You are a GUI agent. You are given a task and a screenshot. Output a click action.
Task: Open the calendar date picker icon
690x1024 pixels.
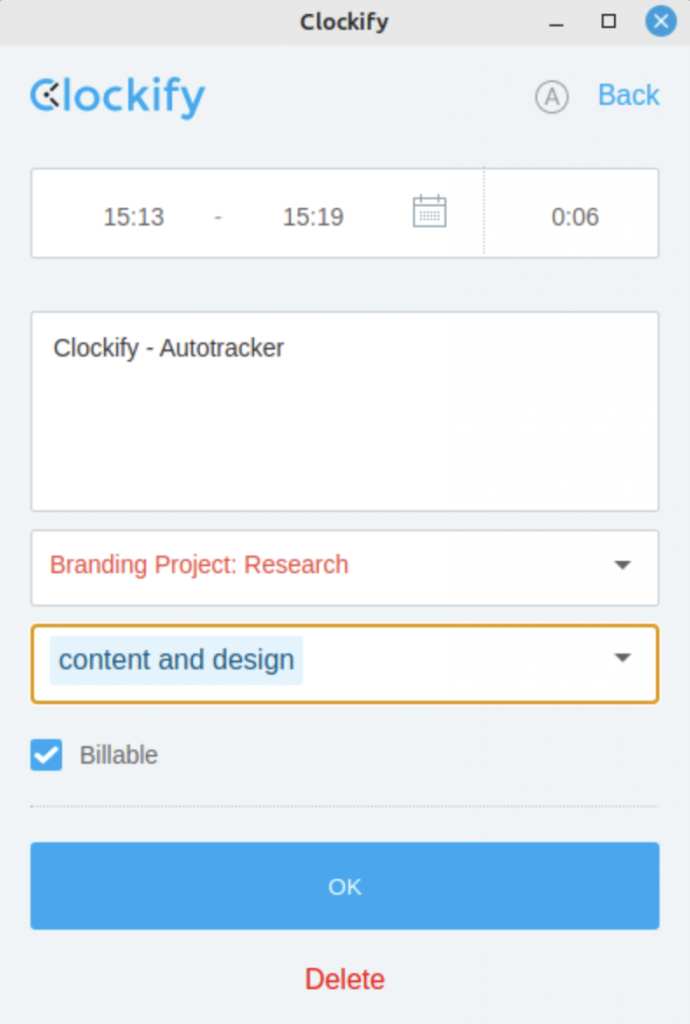[x=430, y=212]
